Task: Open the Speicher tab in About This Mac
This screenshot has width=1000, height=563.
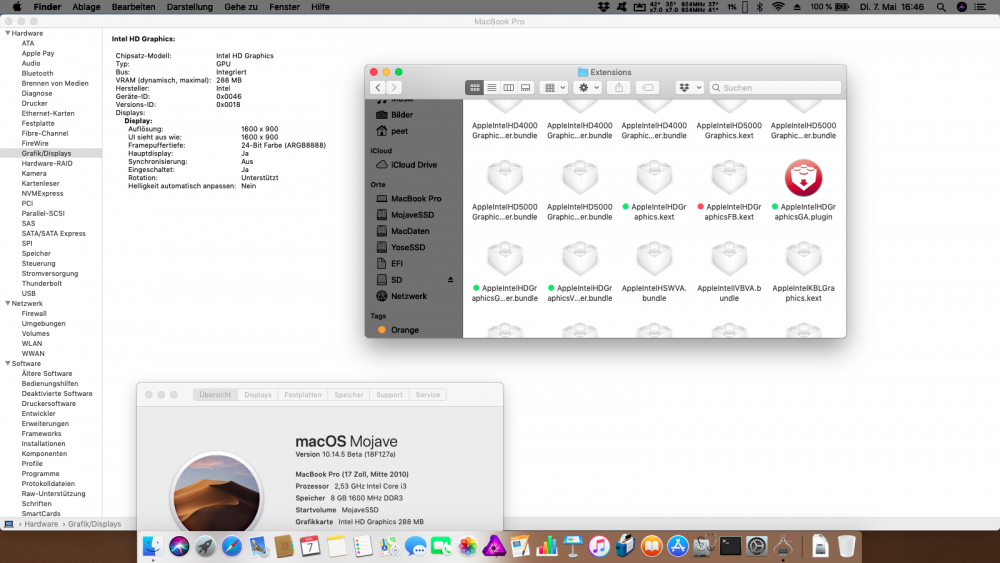Action: pos(349,395)
